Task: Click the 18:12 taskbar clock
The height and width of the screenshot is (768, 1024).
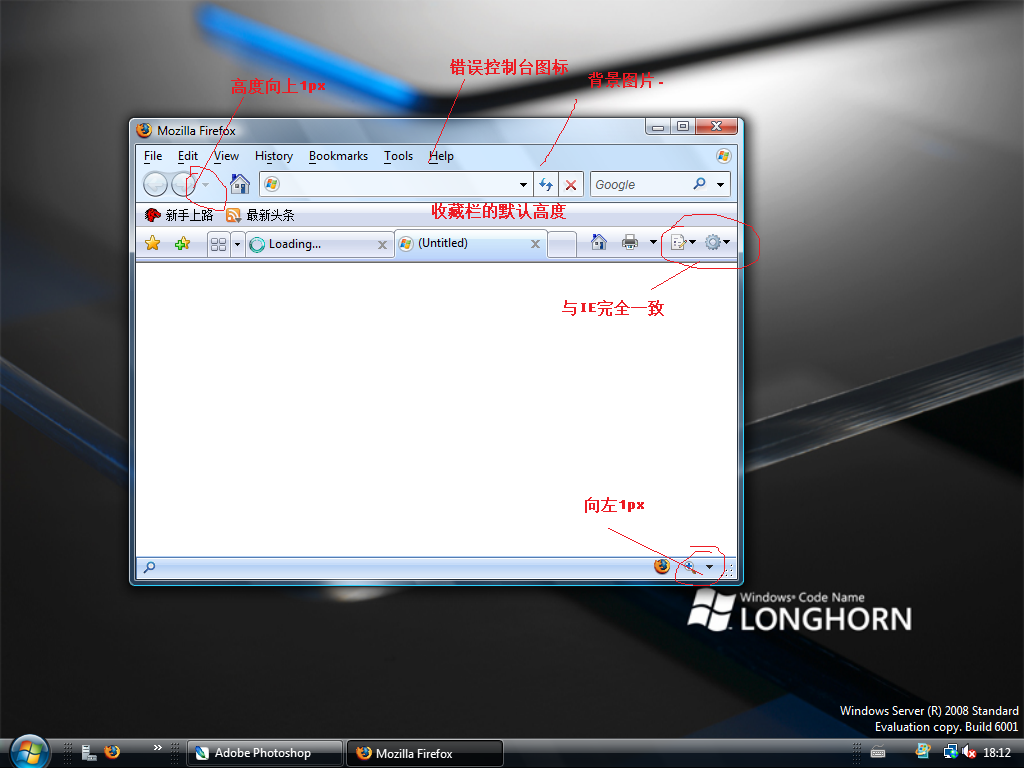Action: click(997, 753)
